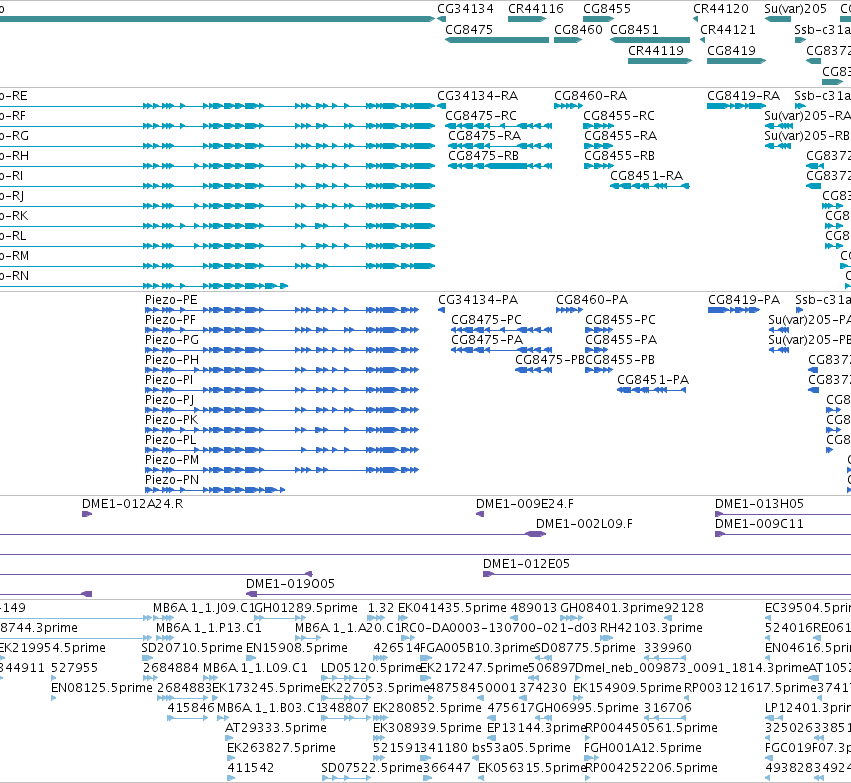
Task: Select the DME1-019O05 clone label
Action: coord(290,584)
